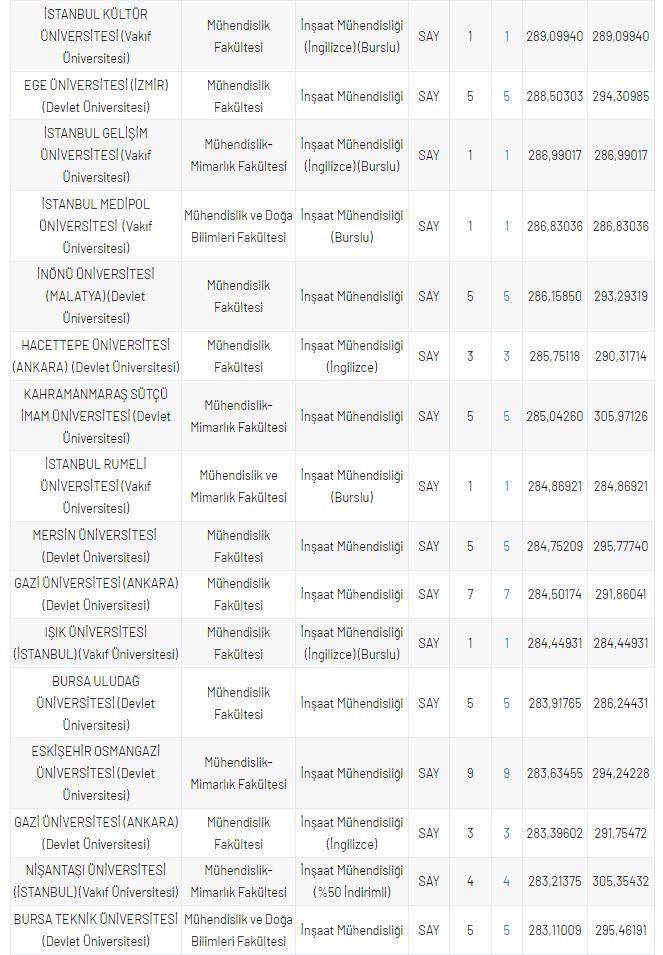The height and width of the screenshot is (955, 663).
Task: Click the İstanbul Kültür Üniversitesi name cell
Action: (96, 36)
